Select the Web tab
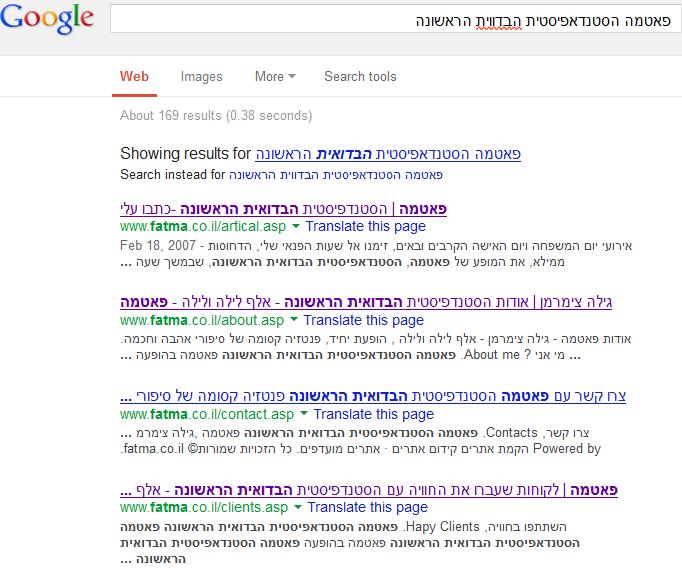This screenshot has height=569, width=682. coord(134,76)
